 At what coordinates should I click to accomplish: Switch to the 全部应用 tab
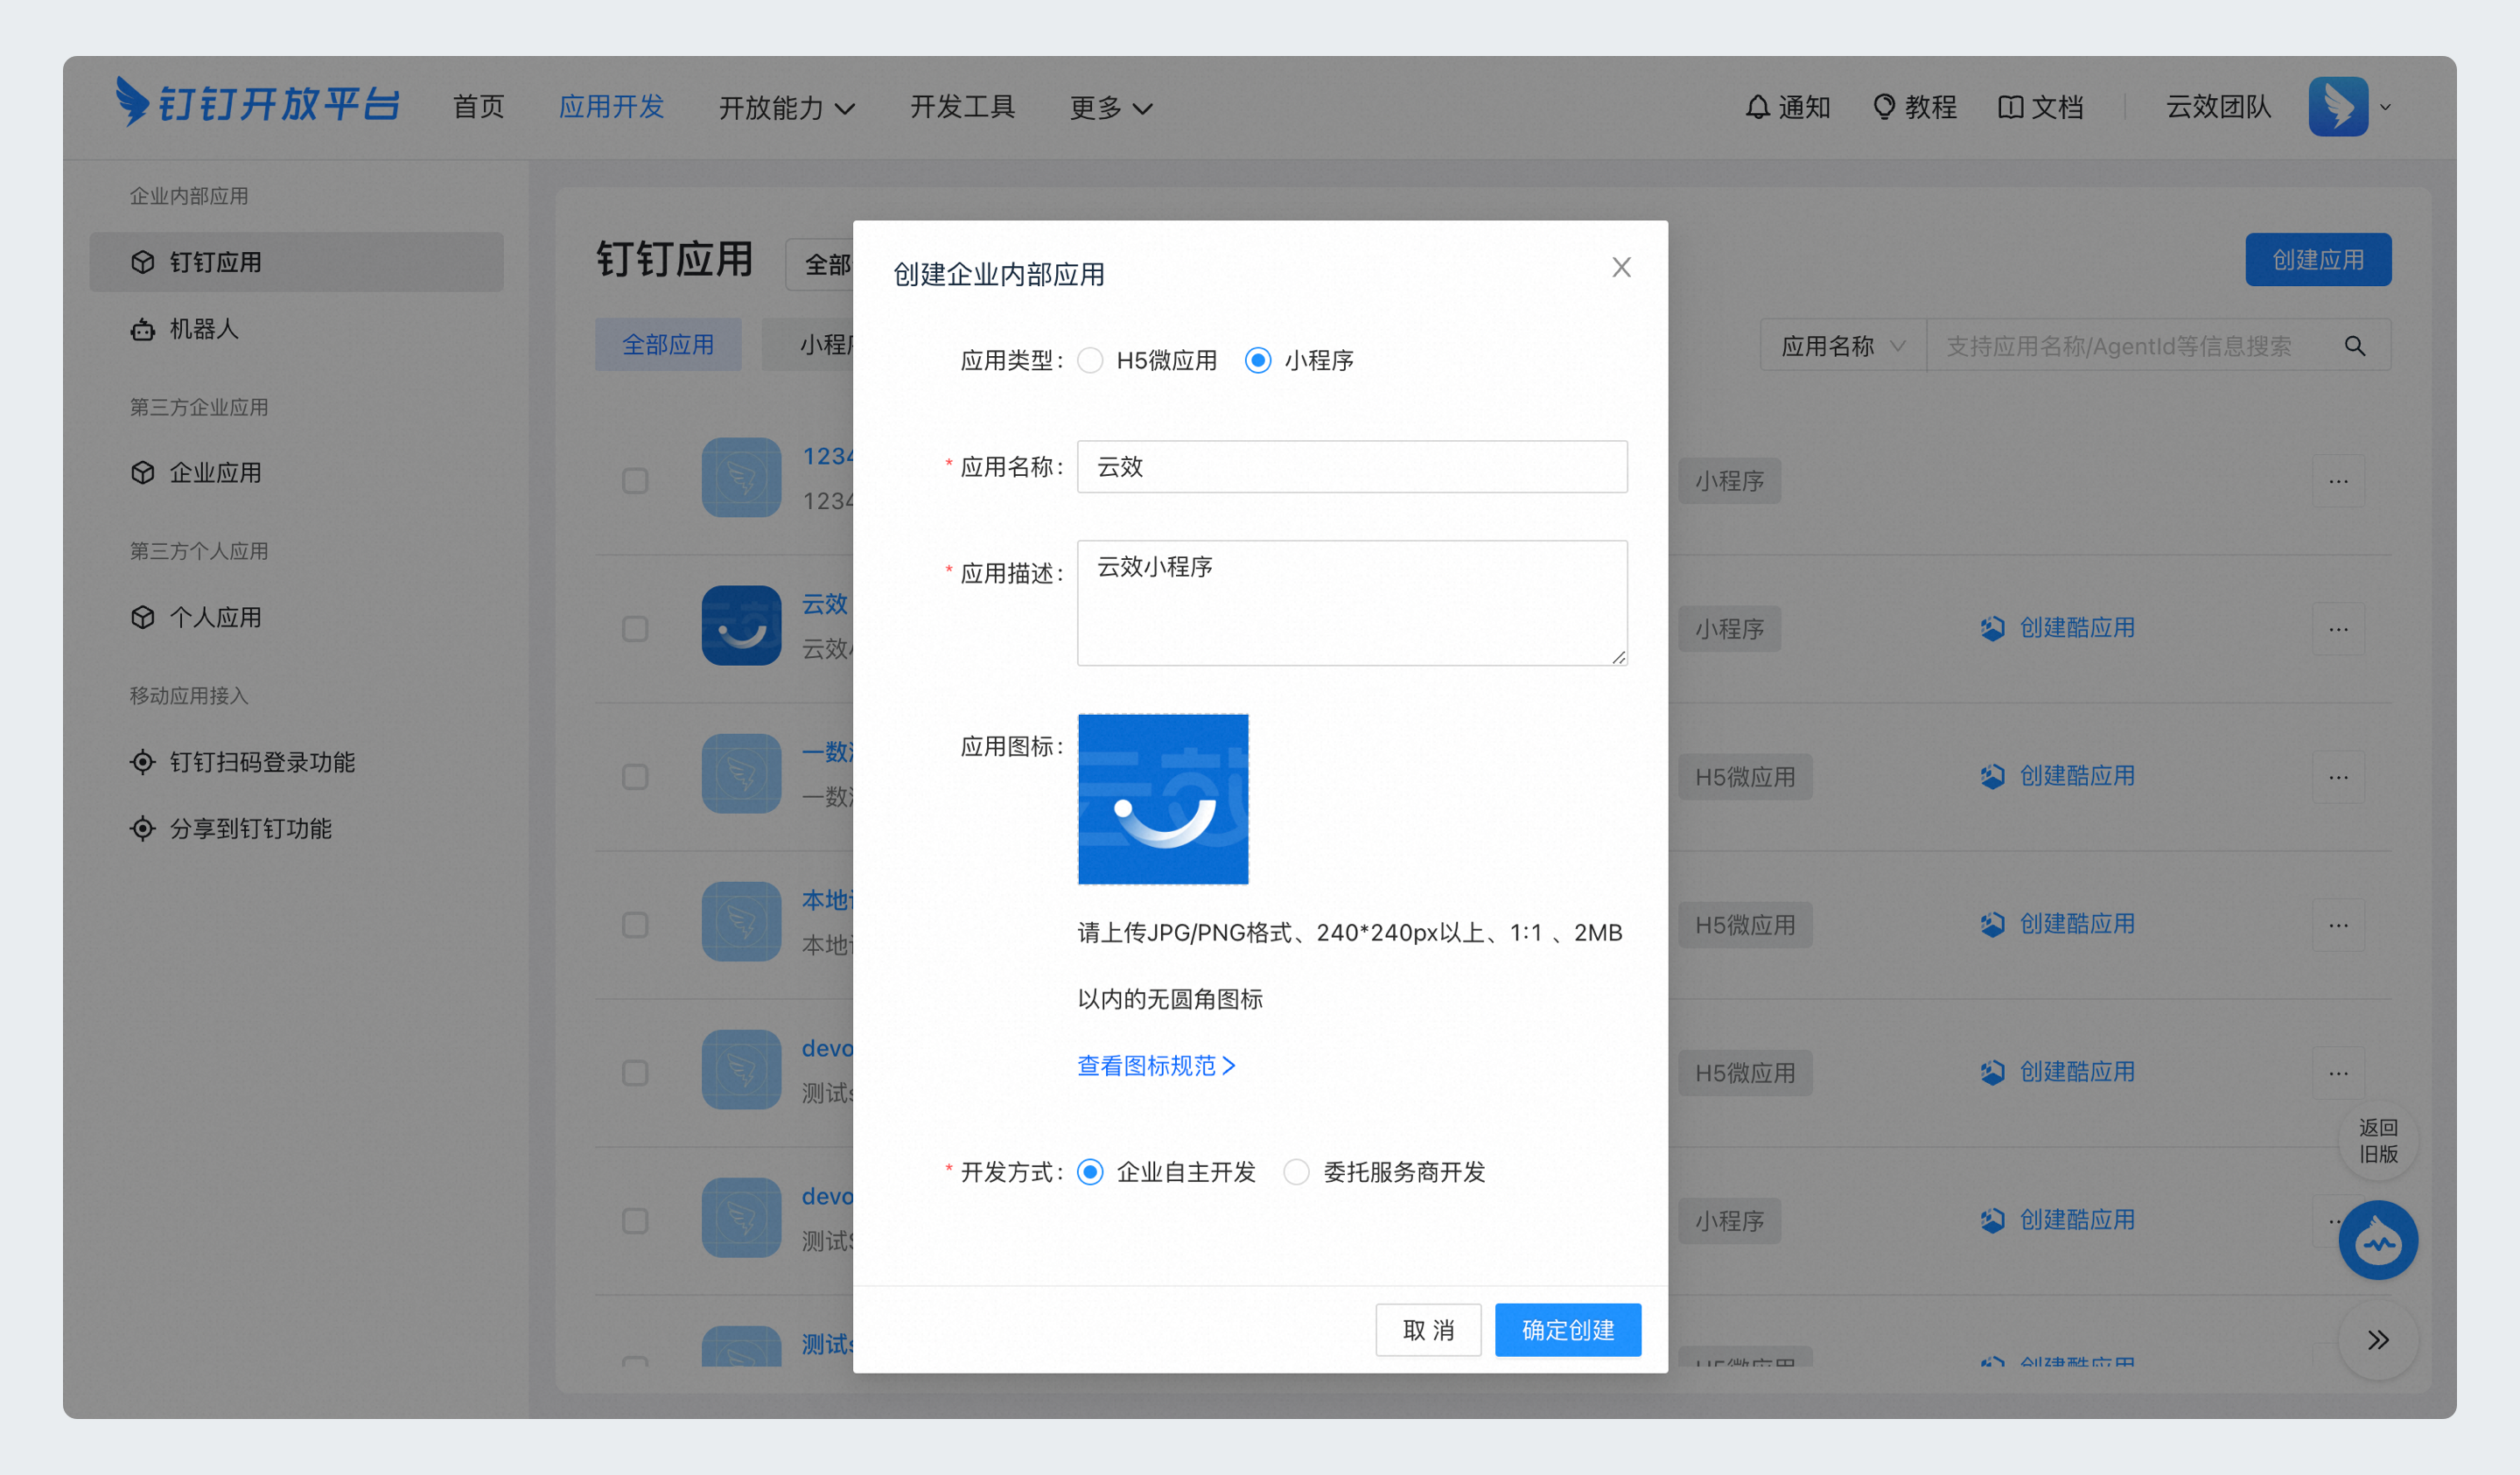click(x=668, y=345)
